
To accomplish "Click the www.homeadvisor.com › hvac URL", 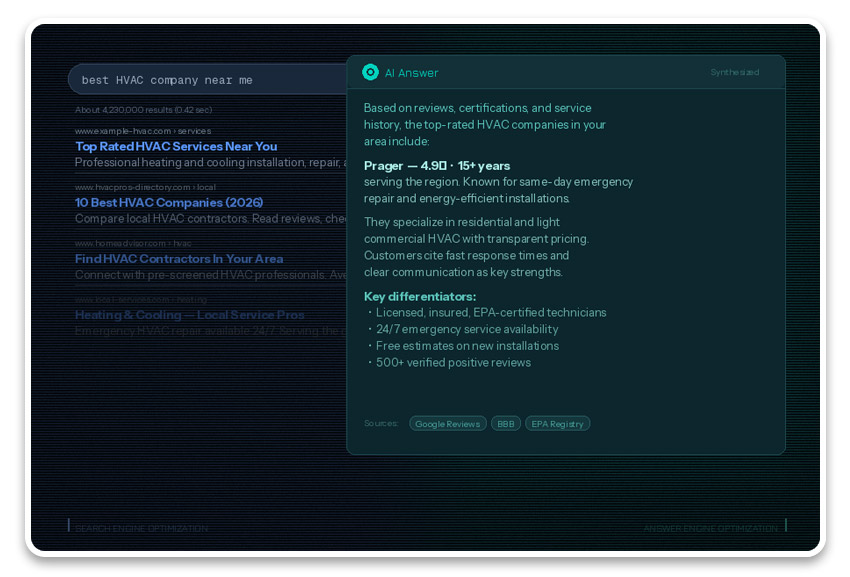I will (133, 243).
